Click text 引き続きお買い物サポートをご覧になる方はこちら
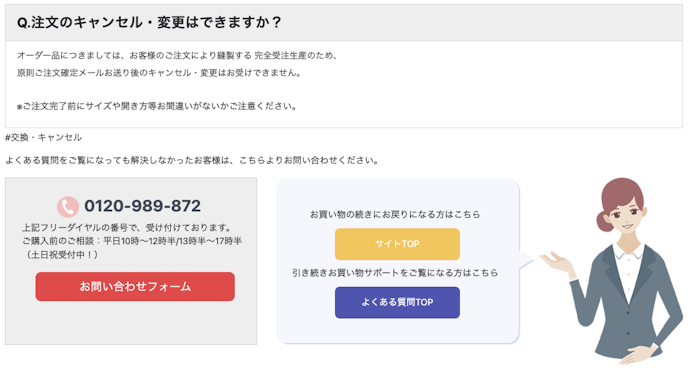Image resolution: width=690 pixels, height=370 pixels. coord(395,273)
